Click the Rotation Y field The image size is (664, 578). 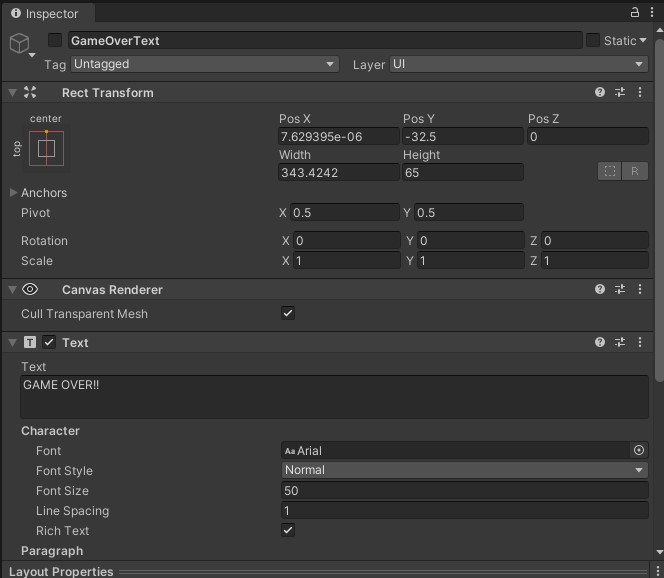click(x=471, y=241)
